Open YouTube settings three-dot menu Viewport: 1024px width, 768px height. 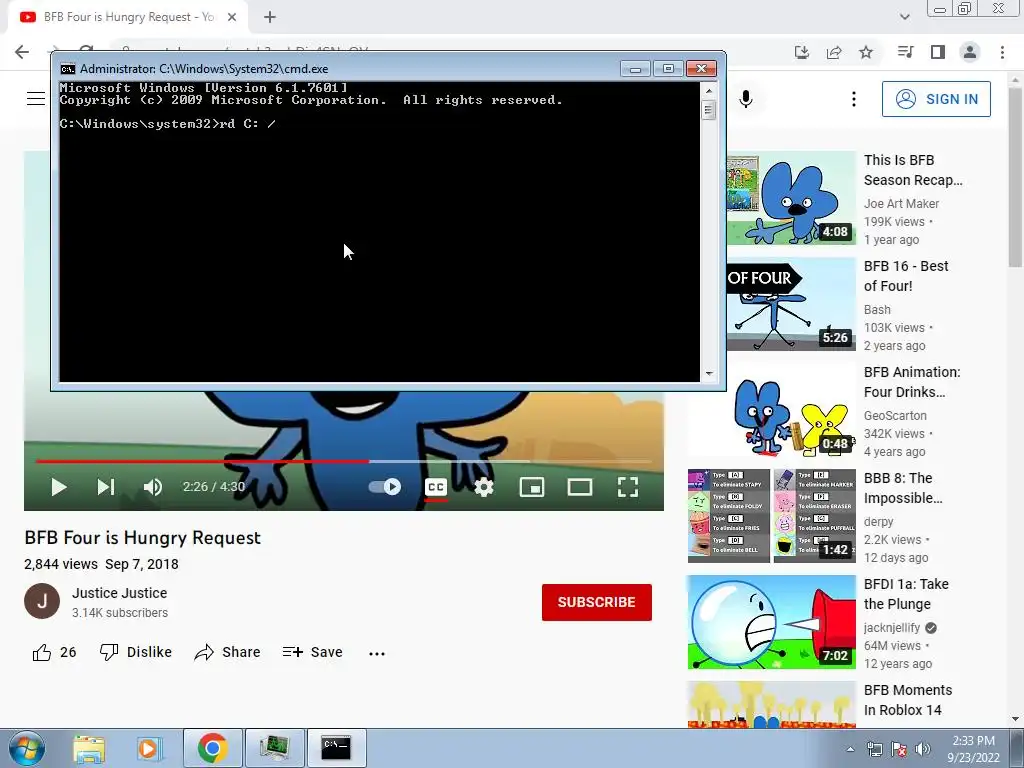pyautogui.click(x=854, y=99)
